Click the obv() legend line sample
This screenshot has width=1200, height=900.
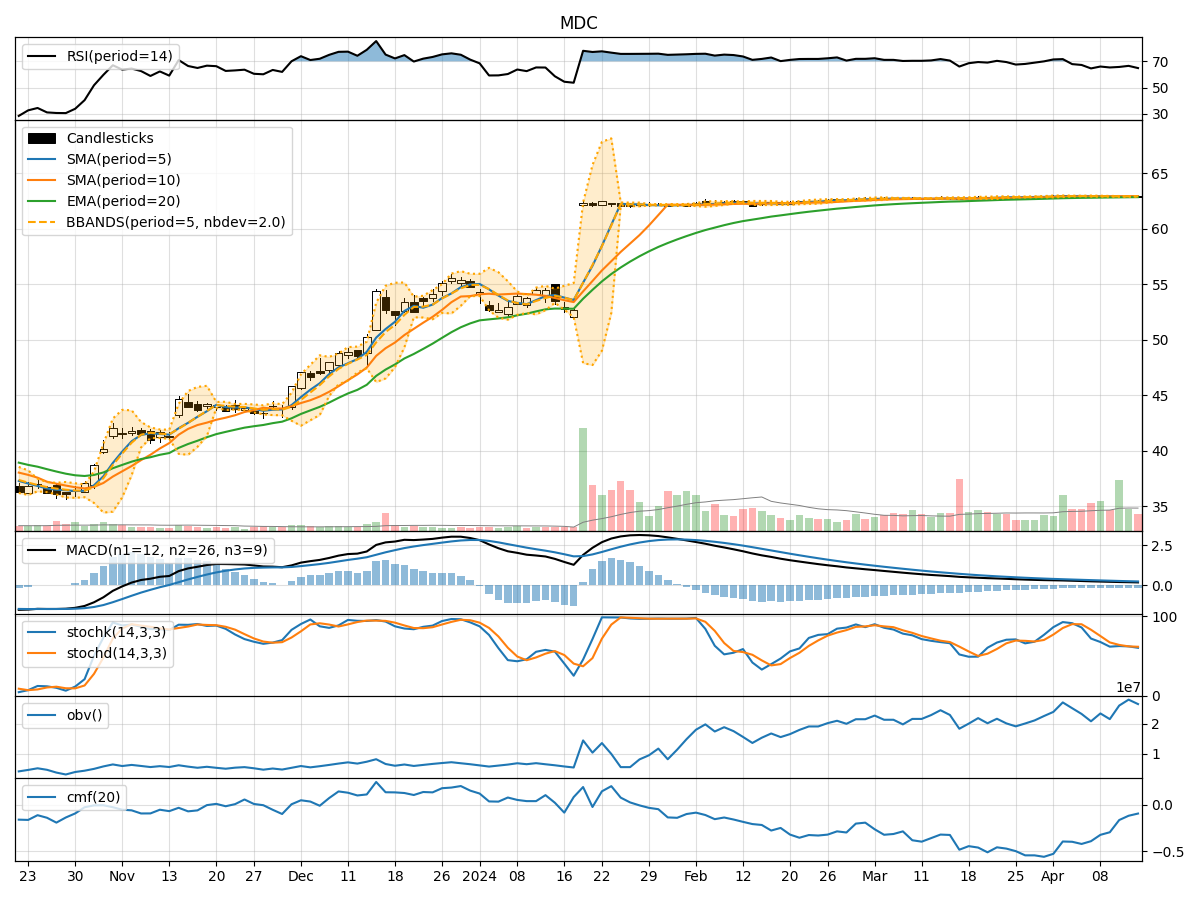(43, 713)
